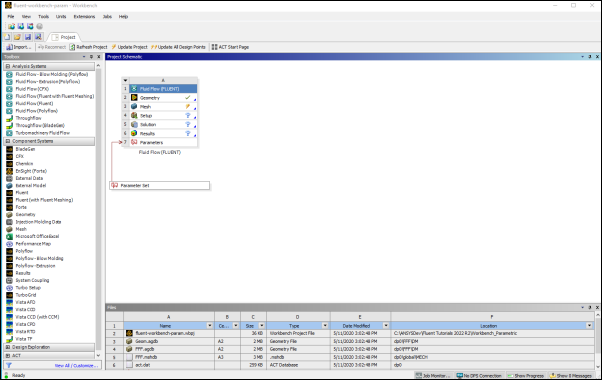Select the Fluent component icon
This screenshot has width=602, height=380.
pos(9,193)
